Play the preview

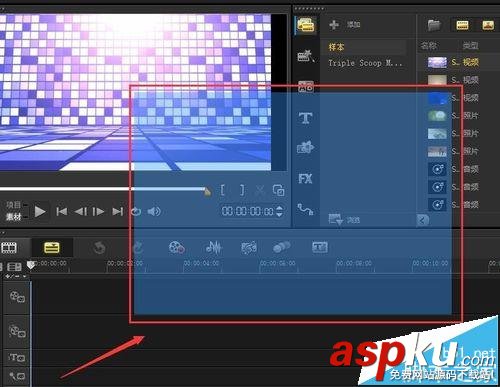pos(40,211)
